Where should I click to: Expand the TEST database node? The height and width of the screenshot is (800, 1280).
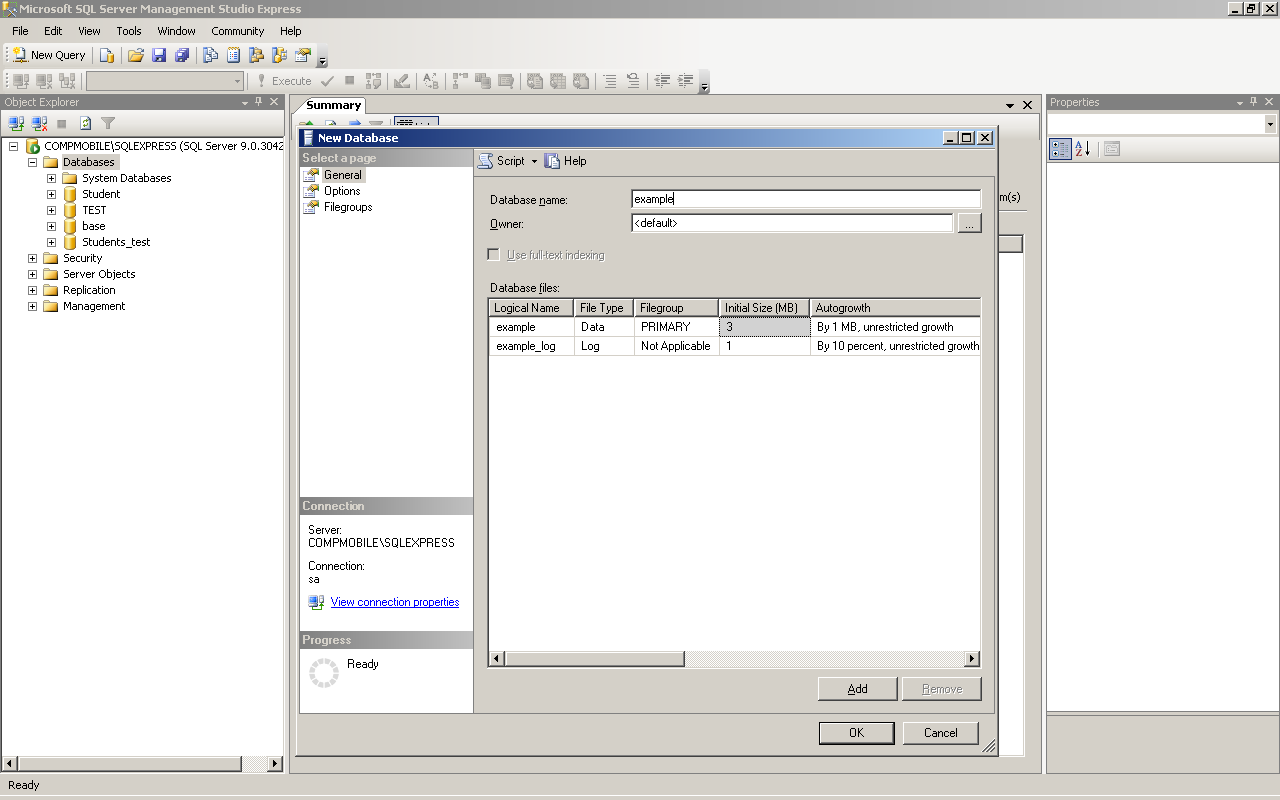[x=51, y=210]
